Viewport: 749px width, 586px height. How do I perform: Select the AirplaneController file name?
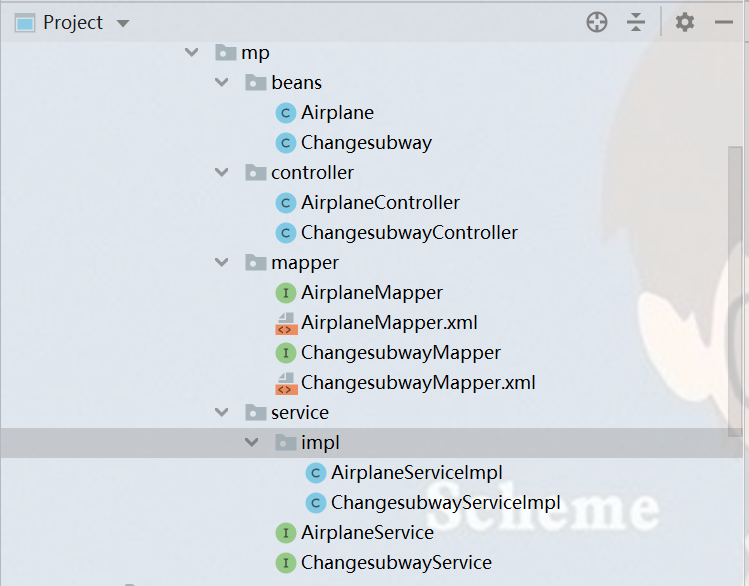click(x=380, y=203)
